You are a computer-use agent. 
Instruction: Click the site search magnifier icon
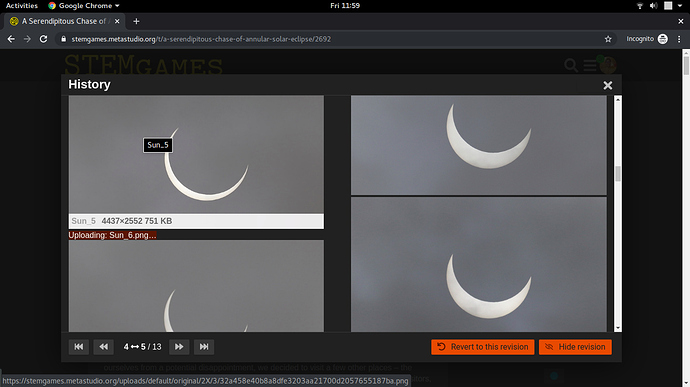tap(571, 65)
